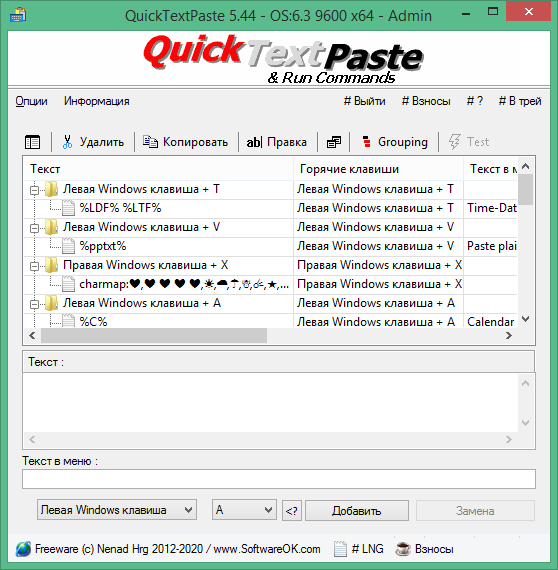Click # В трей to minimize to tray
558x570 pixels.
point(520,101)
